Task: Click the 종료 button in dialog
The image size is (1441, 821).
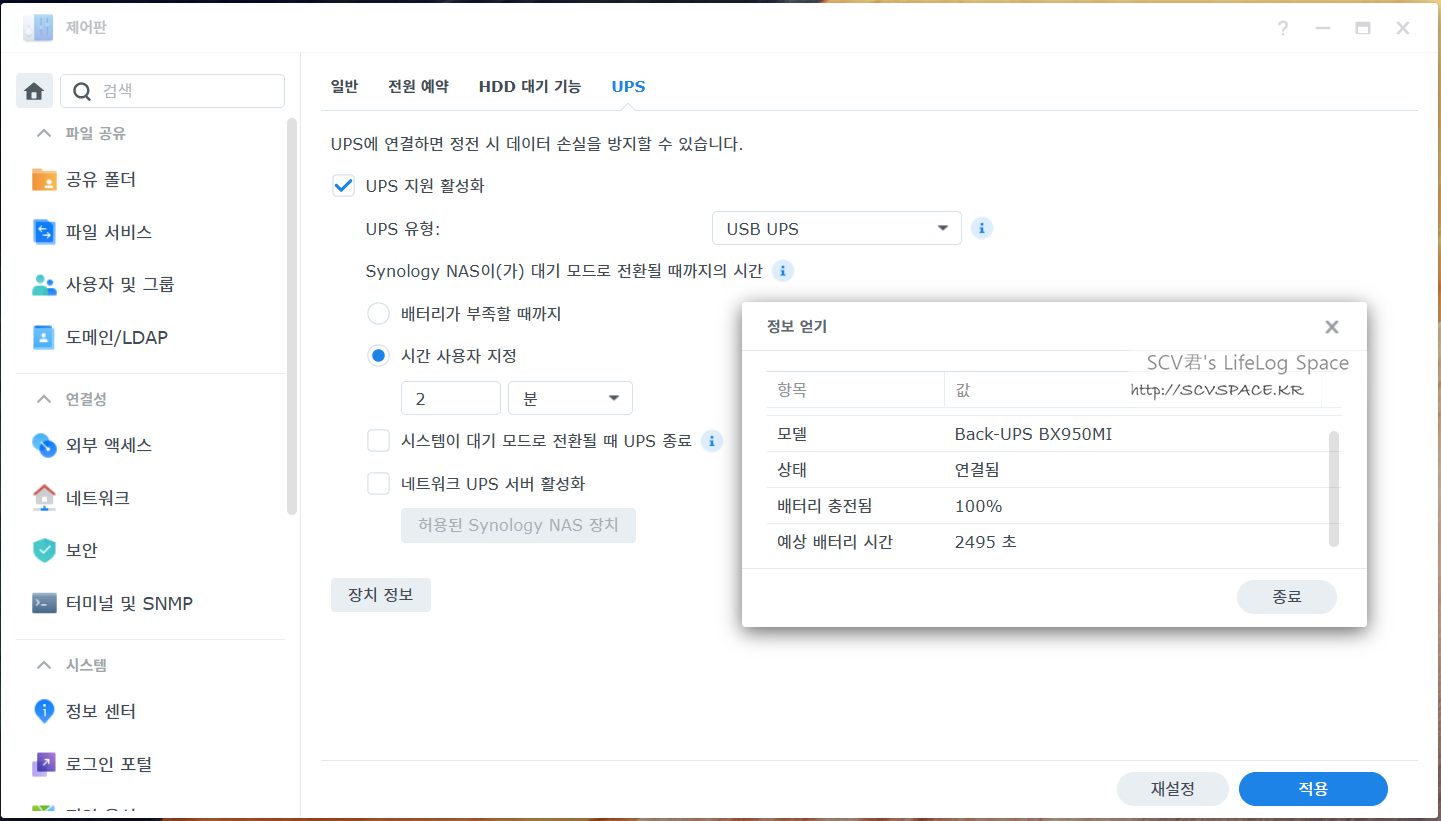Action: coord(1287,597)
